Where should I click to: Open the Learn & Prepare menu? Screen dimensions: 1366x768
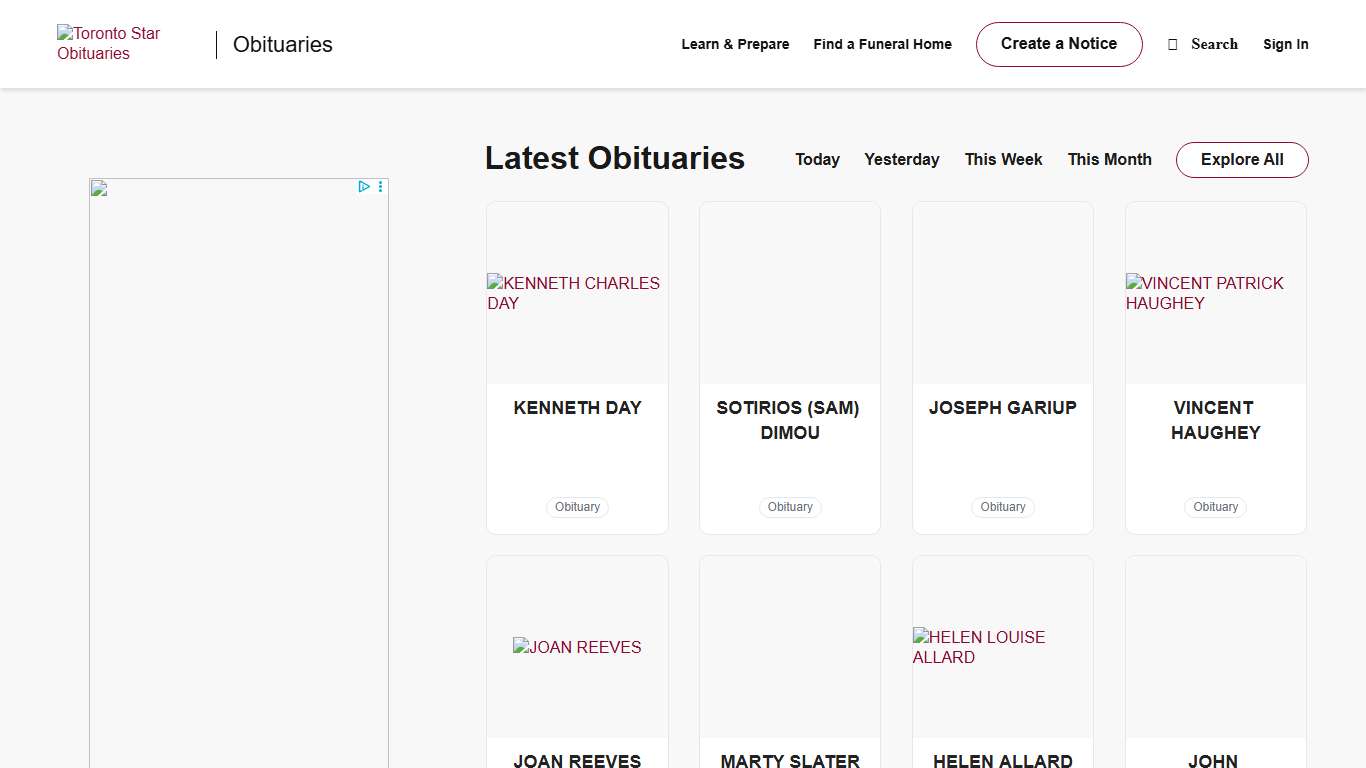tap(735, 44)
